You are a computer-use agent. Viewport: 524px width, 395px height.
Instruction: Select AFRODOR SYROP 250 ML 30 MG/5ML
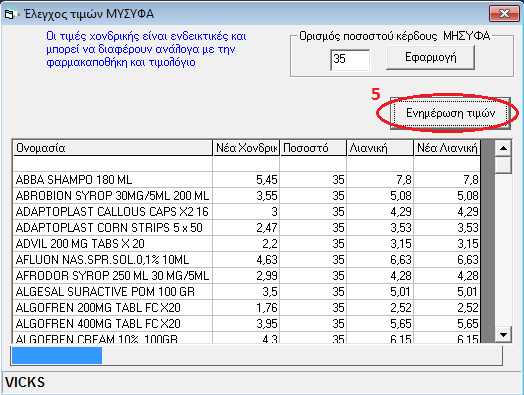click(247, 276)
